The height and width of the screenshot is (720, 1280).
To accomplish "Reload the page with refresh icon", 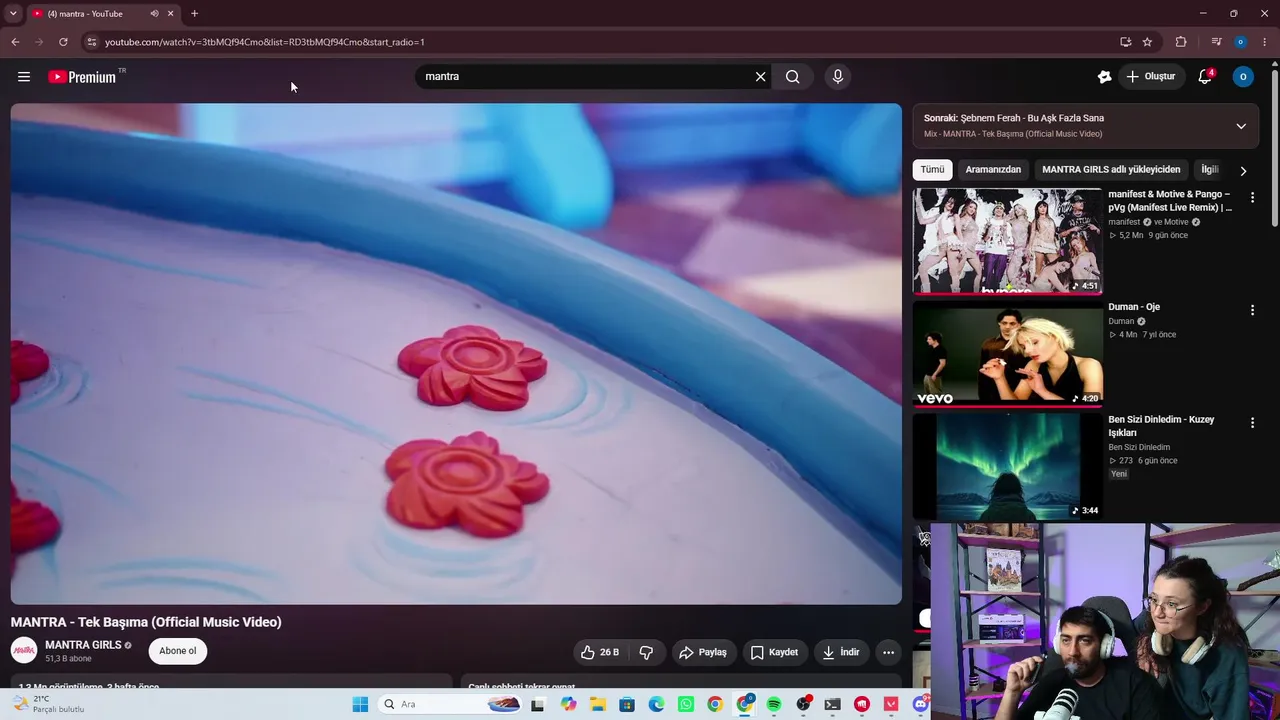I will (63, 42).
